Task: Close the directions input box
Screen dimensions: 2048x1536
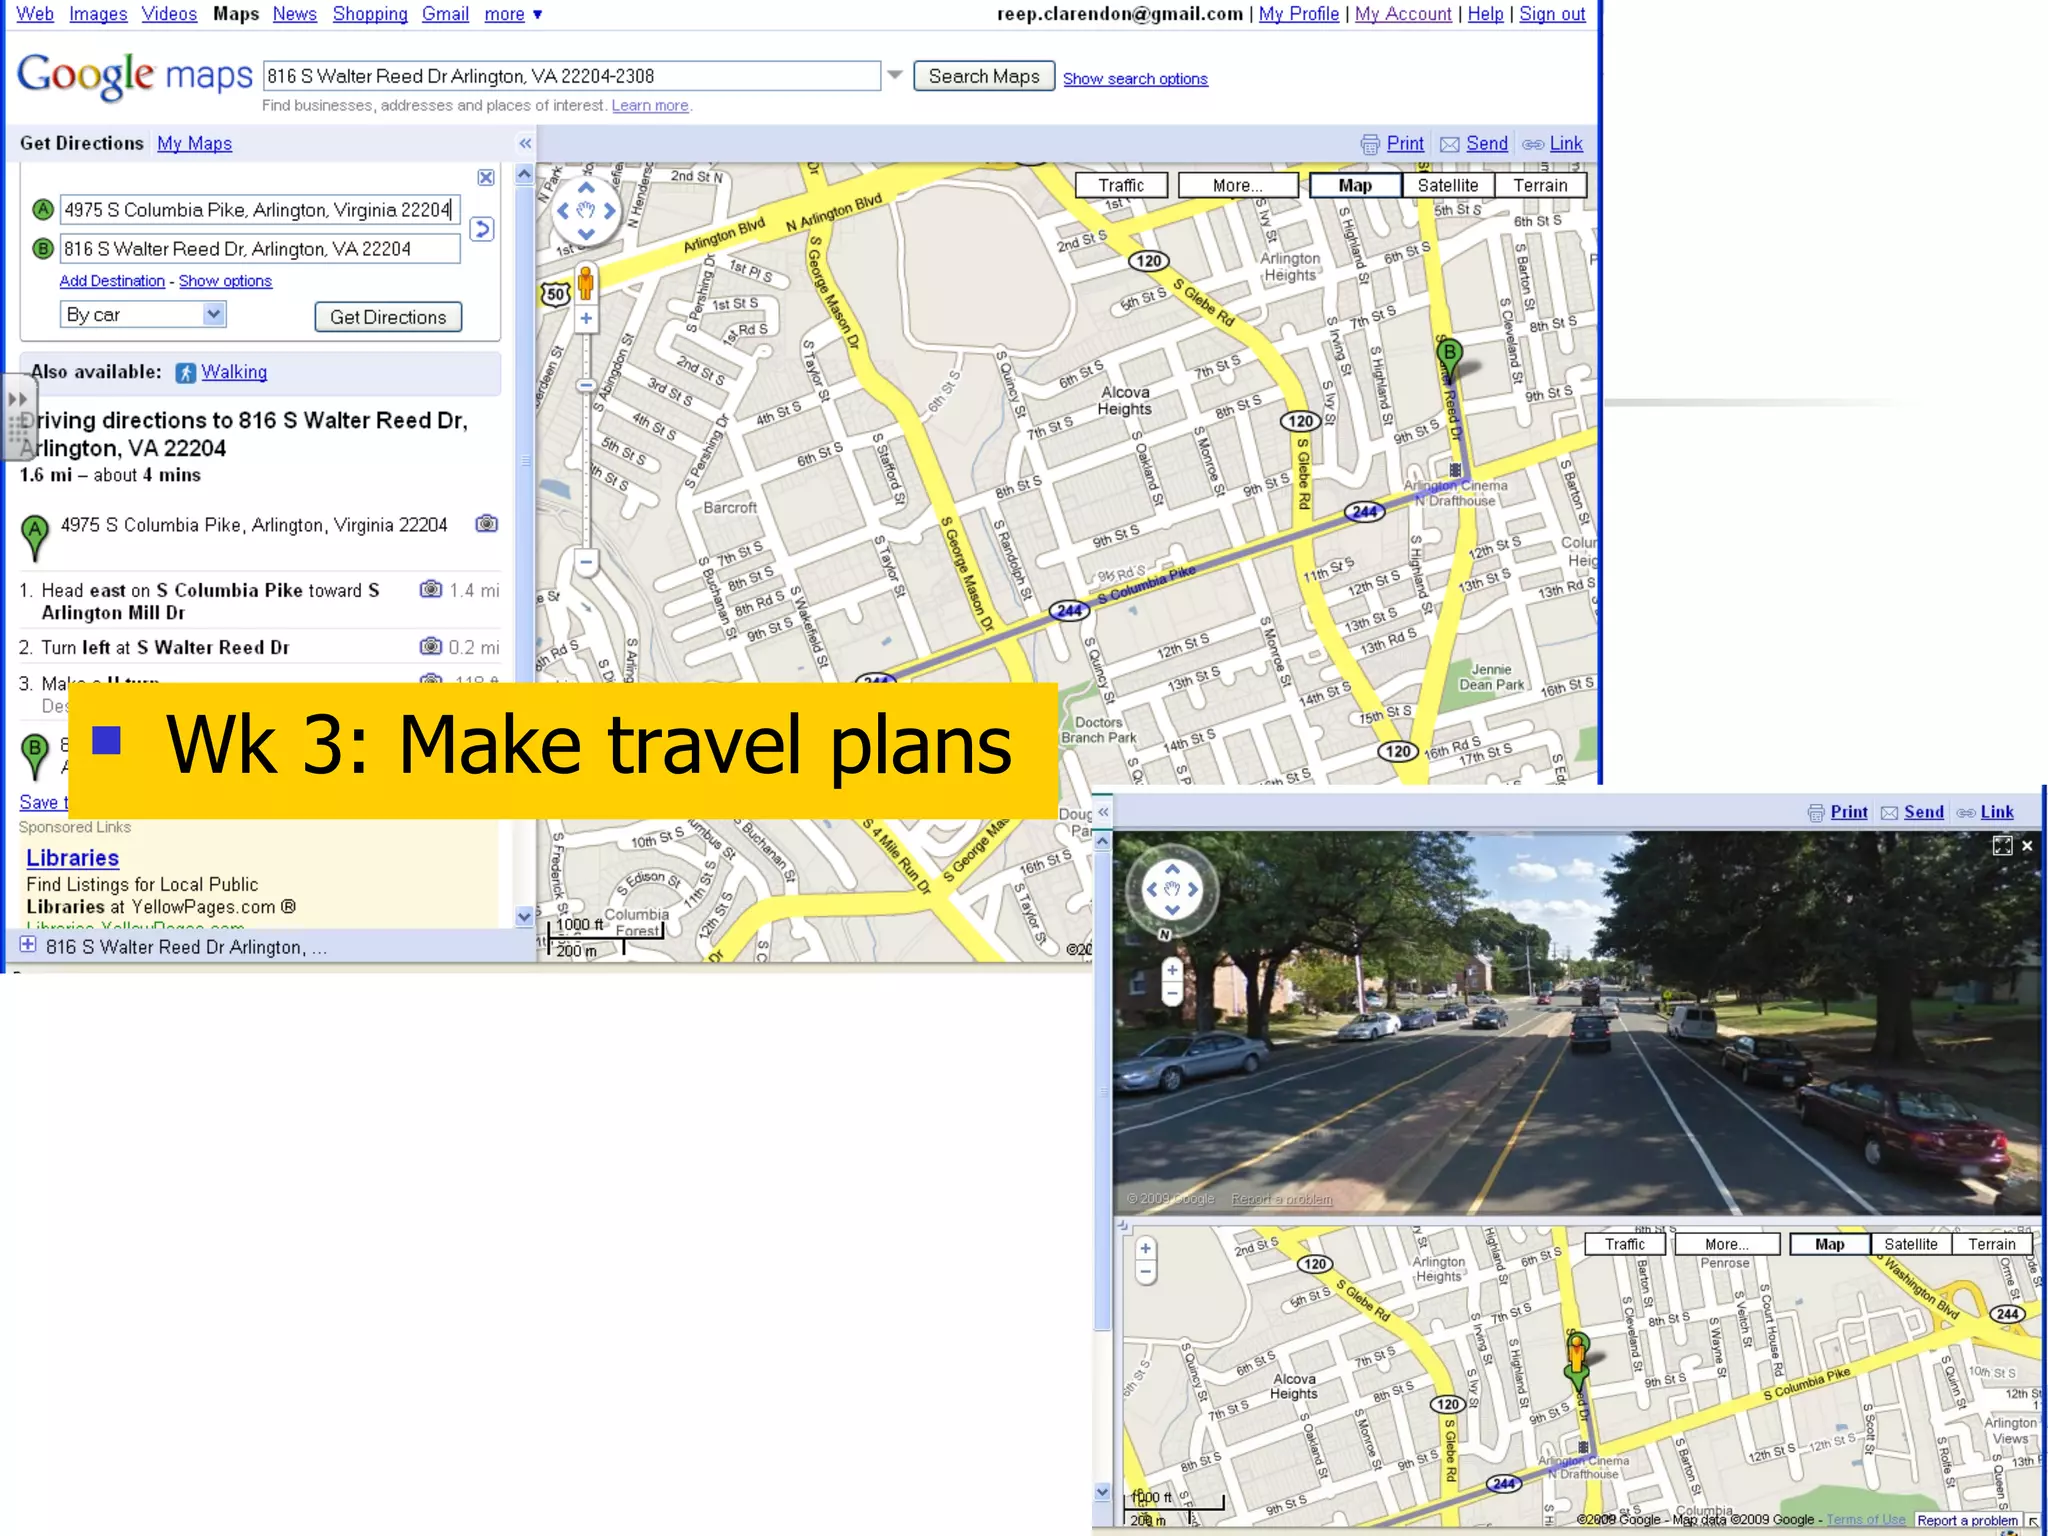Action: tap(486, 177)
